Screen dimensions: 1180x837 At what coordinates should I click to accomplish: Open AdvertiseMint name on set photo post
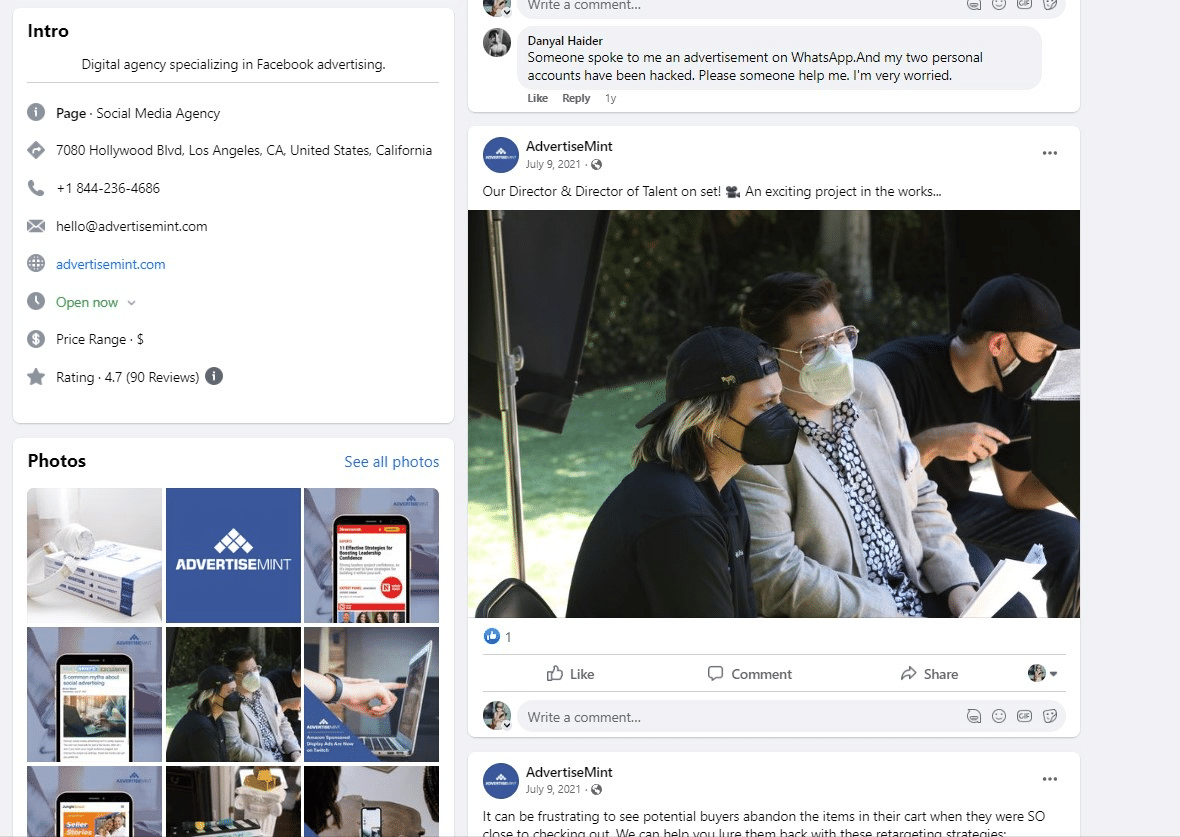[x=569, y=146]
